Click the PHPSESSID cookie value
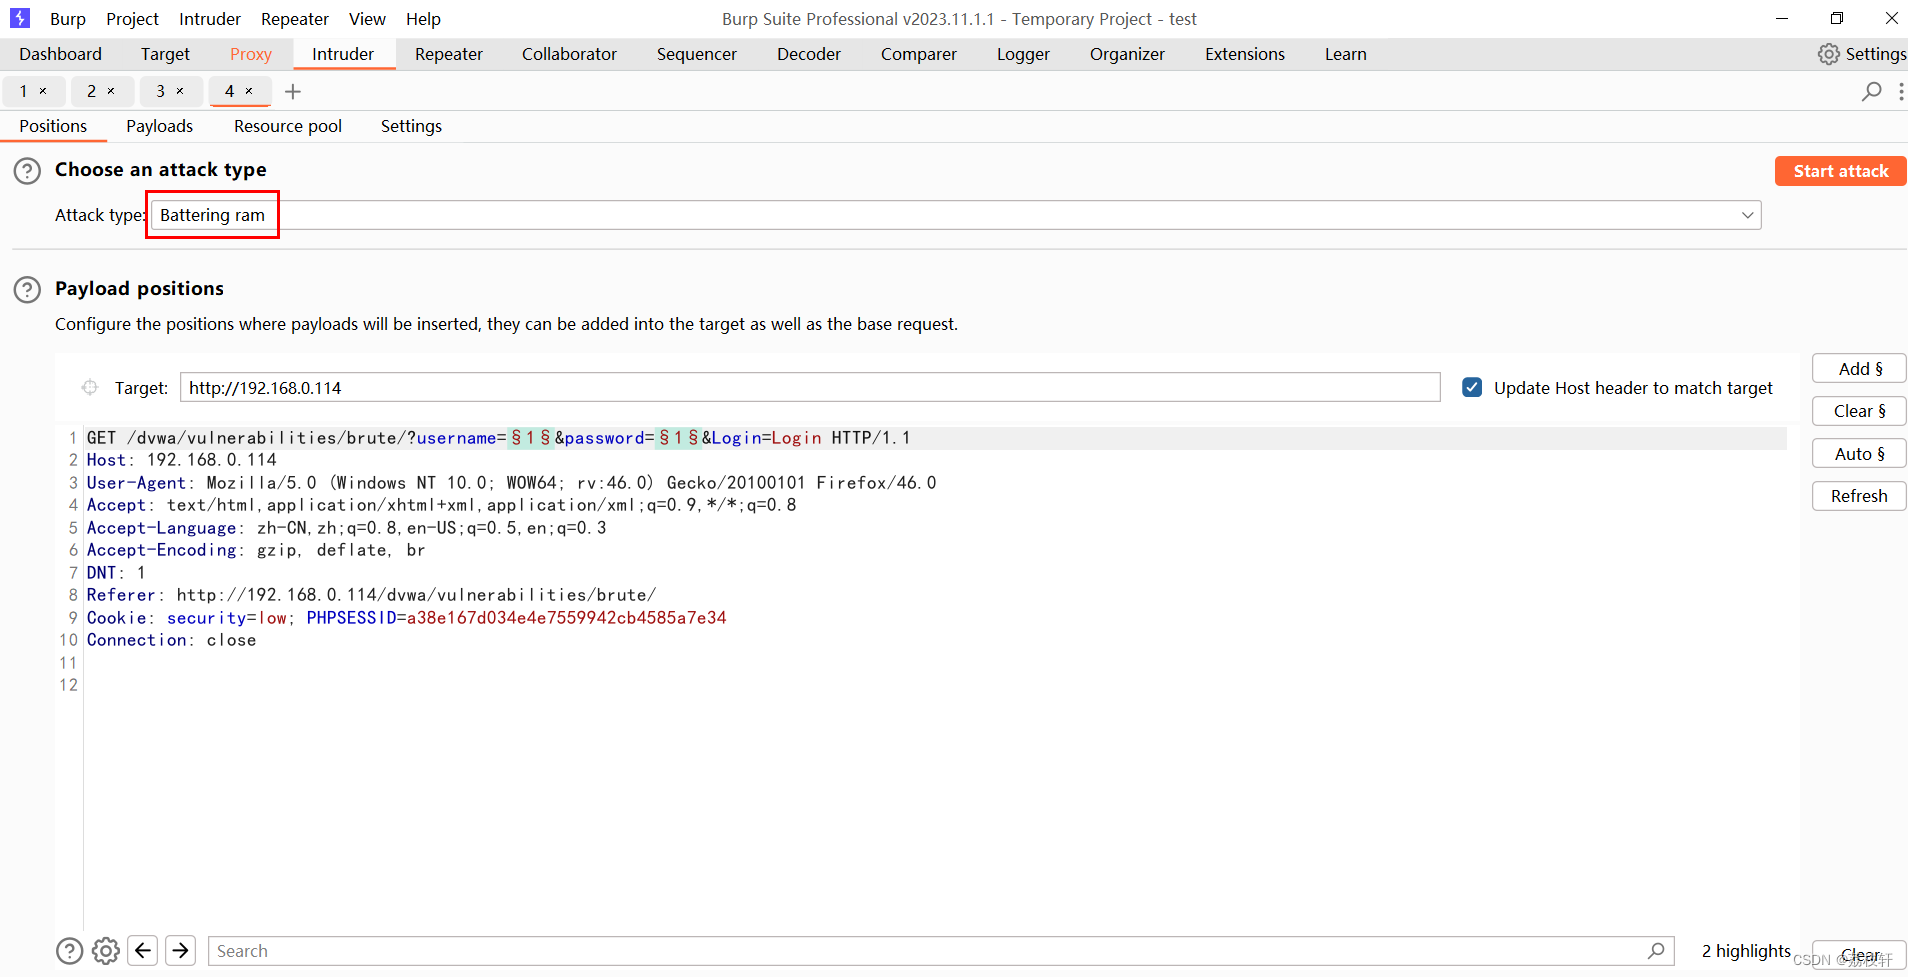 (x=566, y=618)
